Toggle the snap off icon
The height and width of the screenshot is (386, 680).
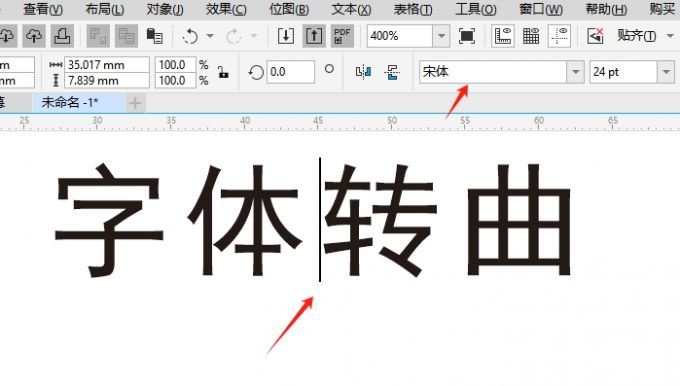[x=595, y=36]
